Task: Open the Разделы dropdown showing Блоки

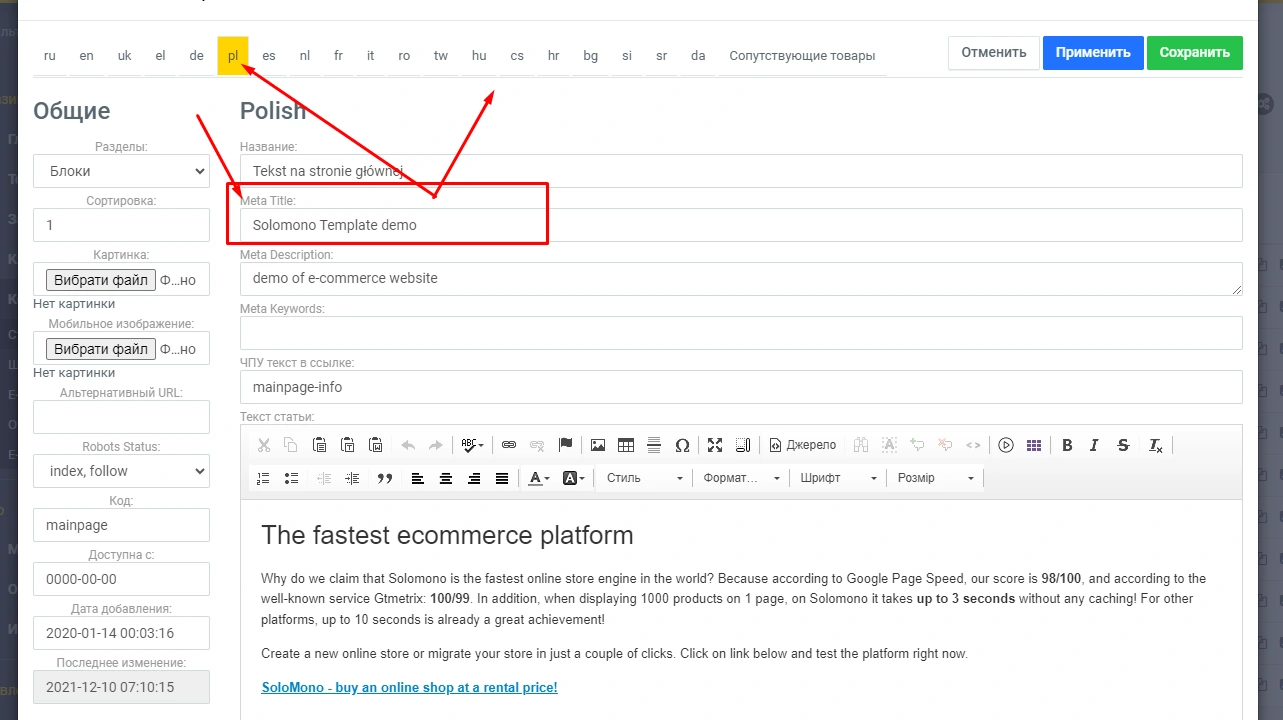Action: point(121,171)
